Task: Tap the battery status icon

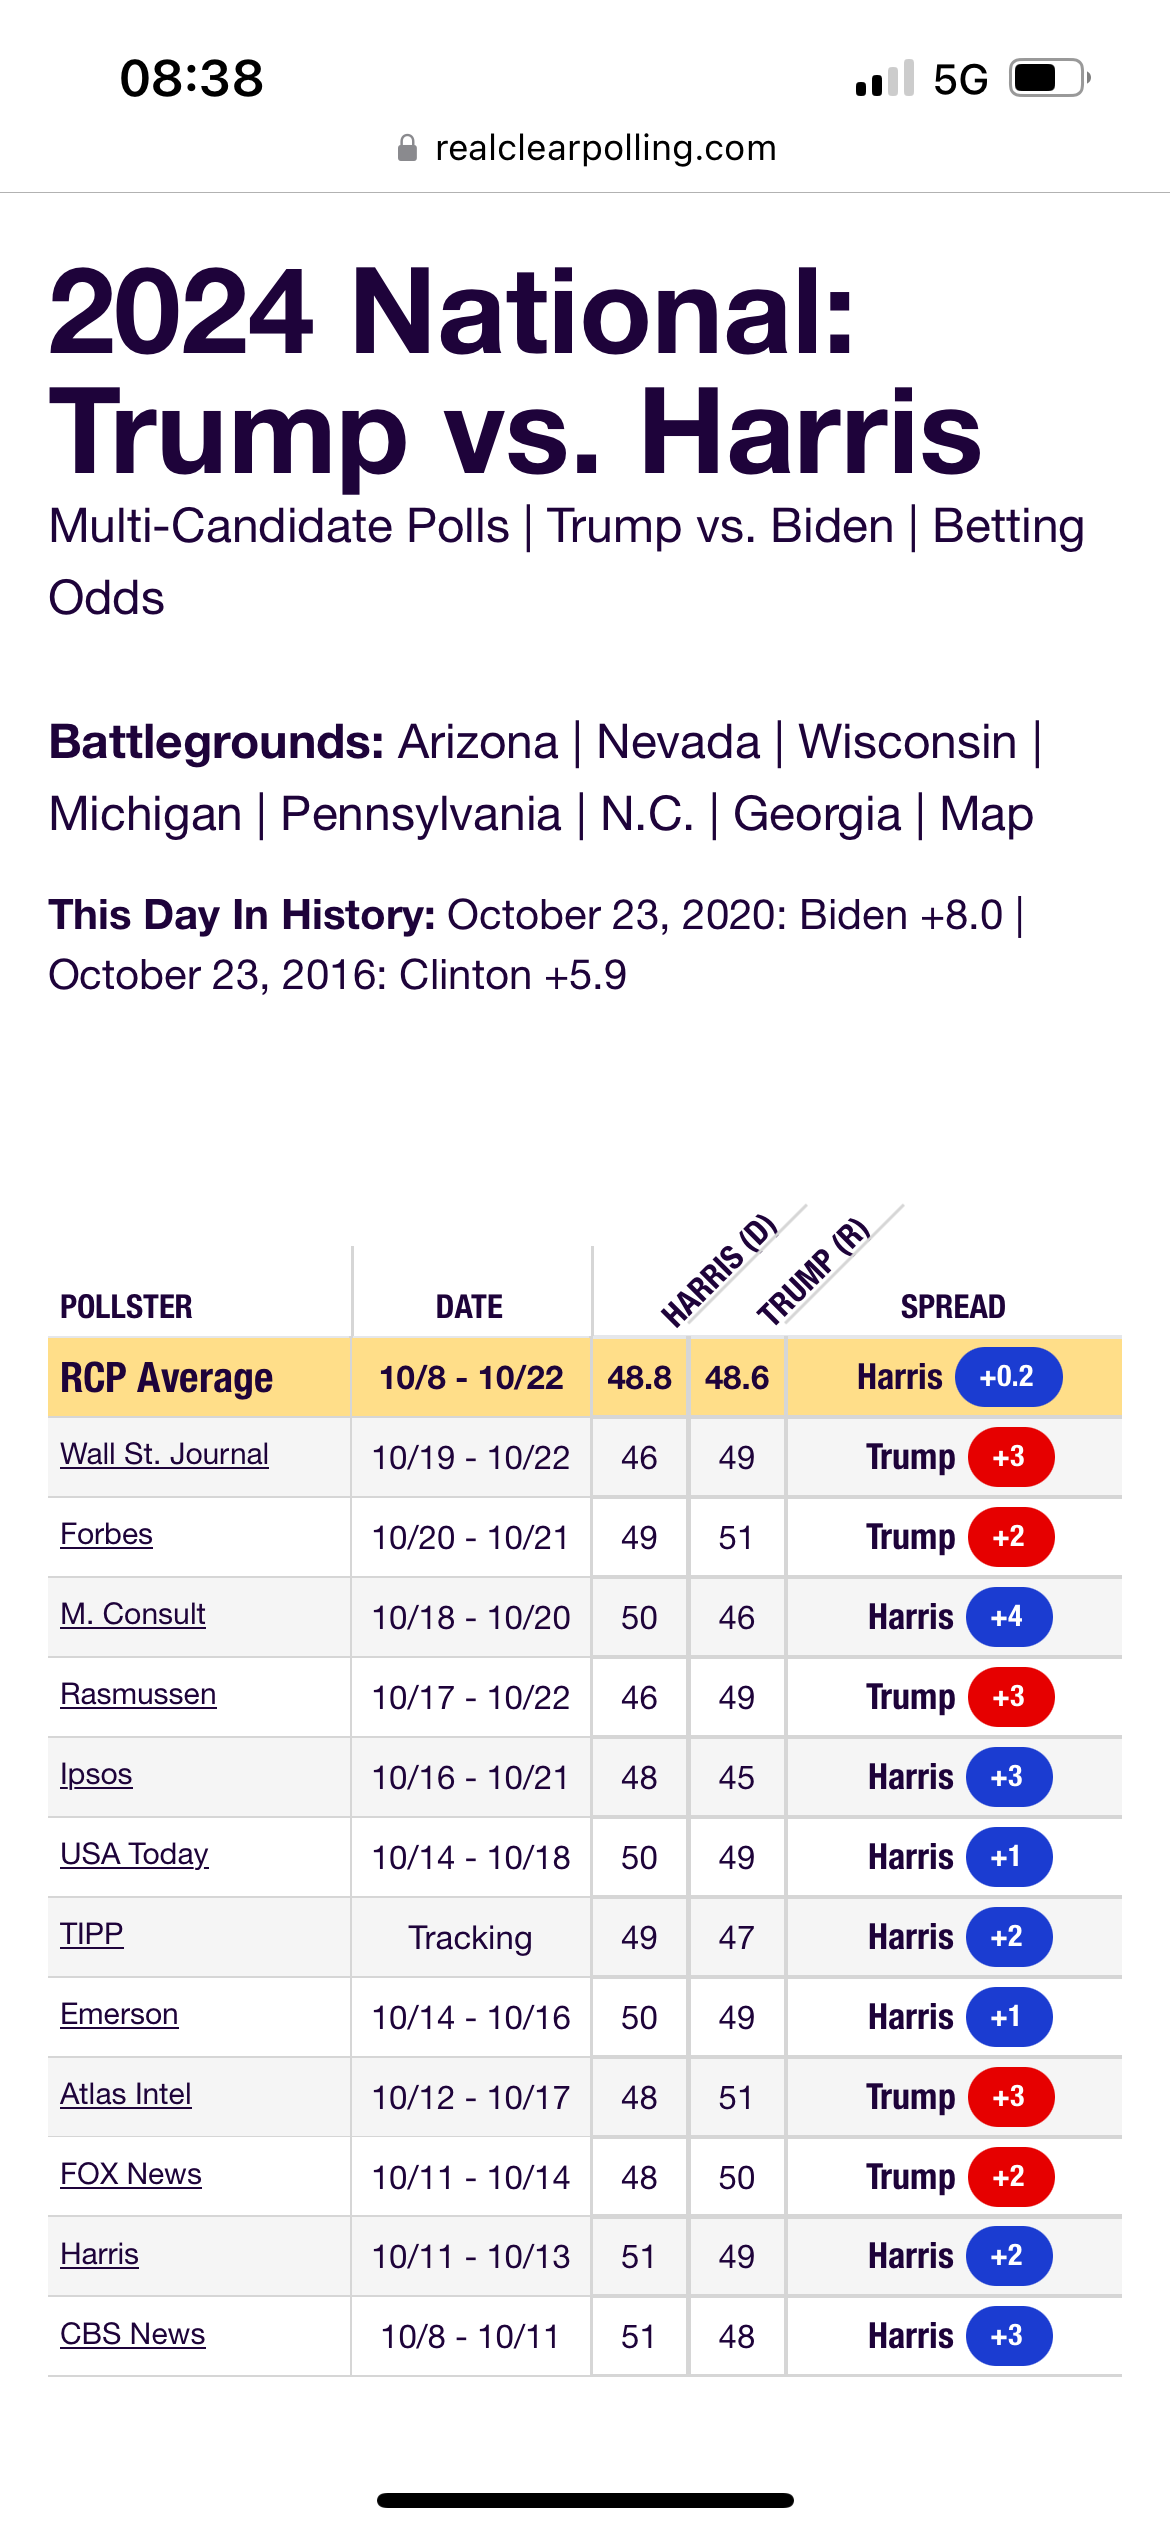Action: point(1048,78)
